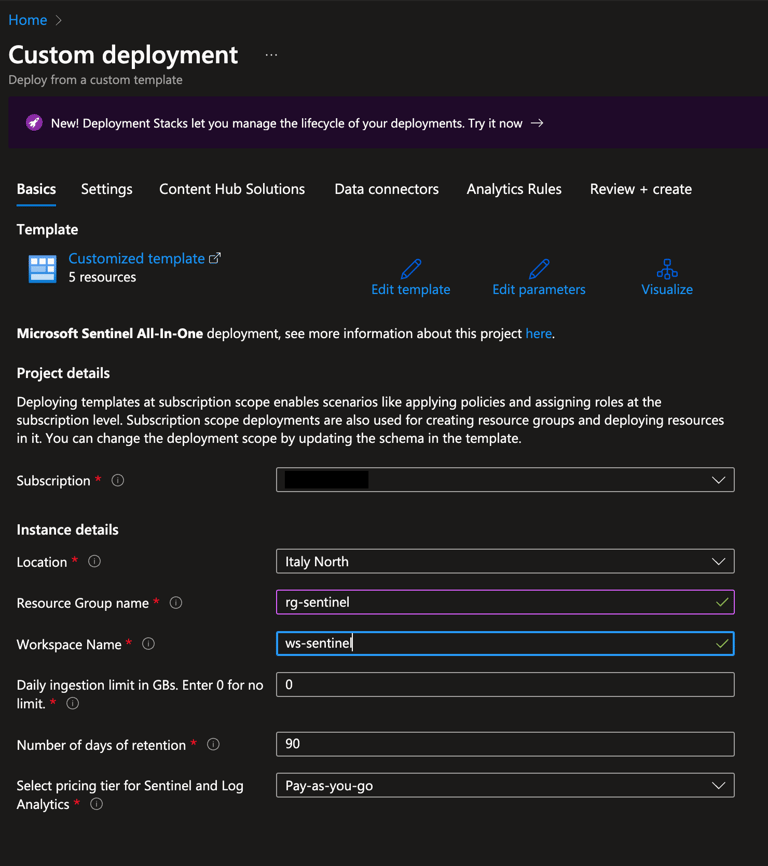This screenshot has width=768, height=866.
Task: Open the Content Hub Solutions tab
Action: 232,189
